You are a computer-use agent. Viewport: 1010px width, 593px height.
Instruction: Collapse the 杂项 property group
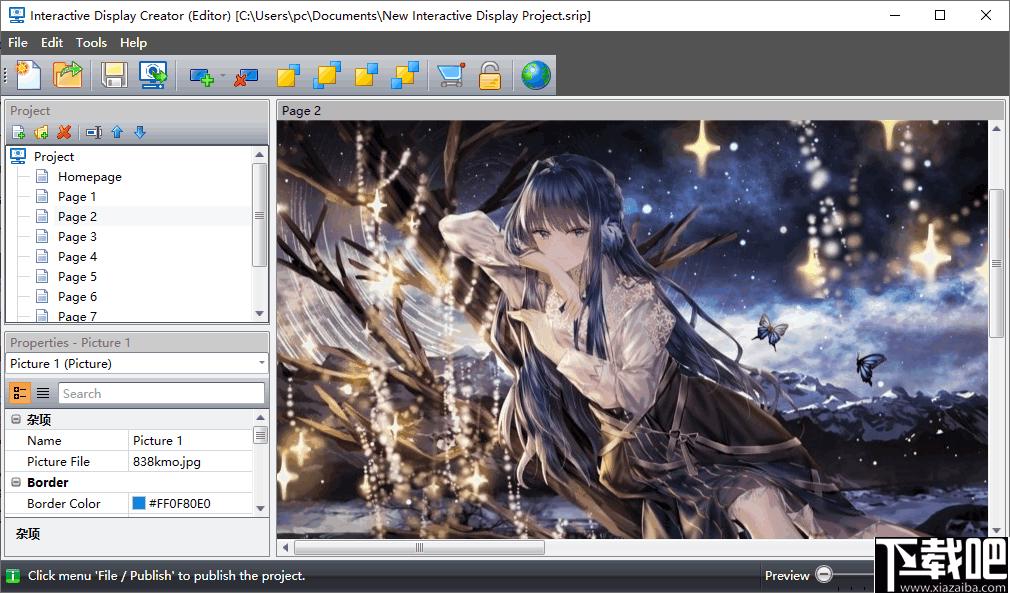click(15, 420)
